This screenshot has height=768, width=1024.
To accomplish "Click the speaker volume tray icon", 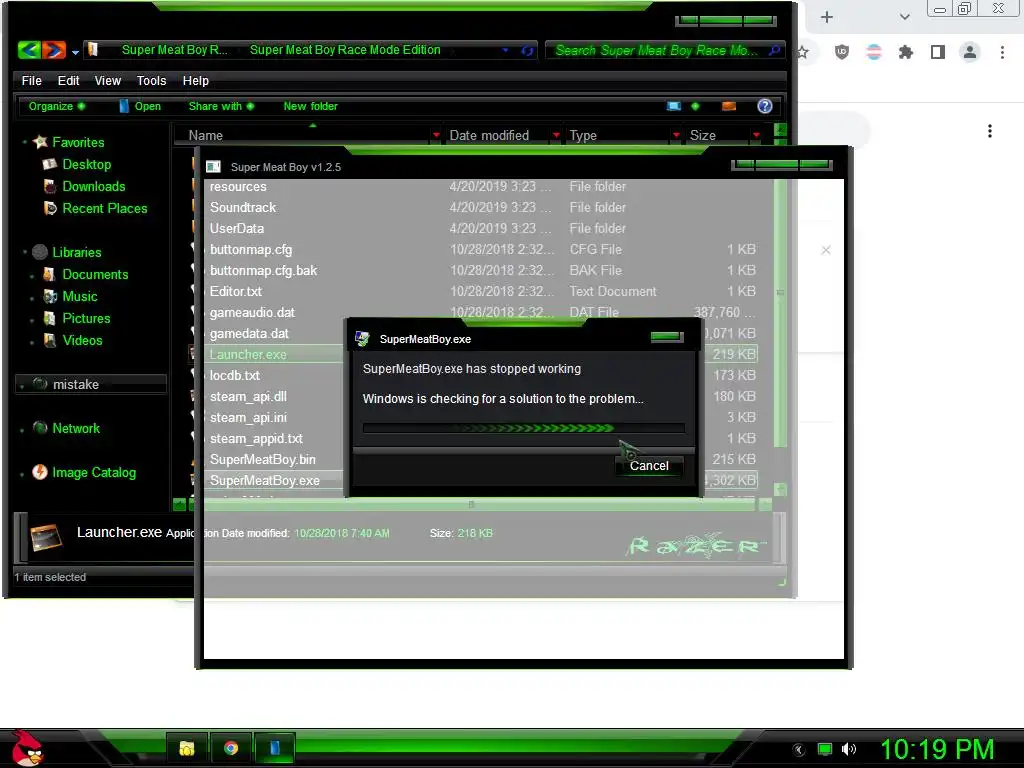I will [849, 749].
